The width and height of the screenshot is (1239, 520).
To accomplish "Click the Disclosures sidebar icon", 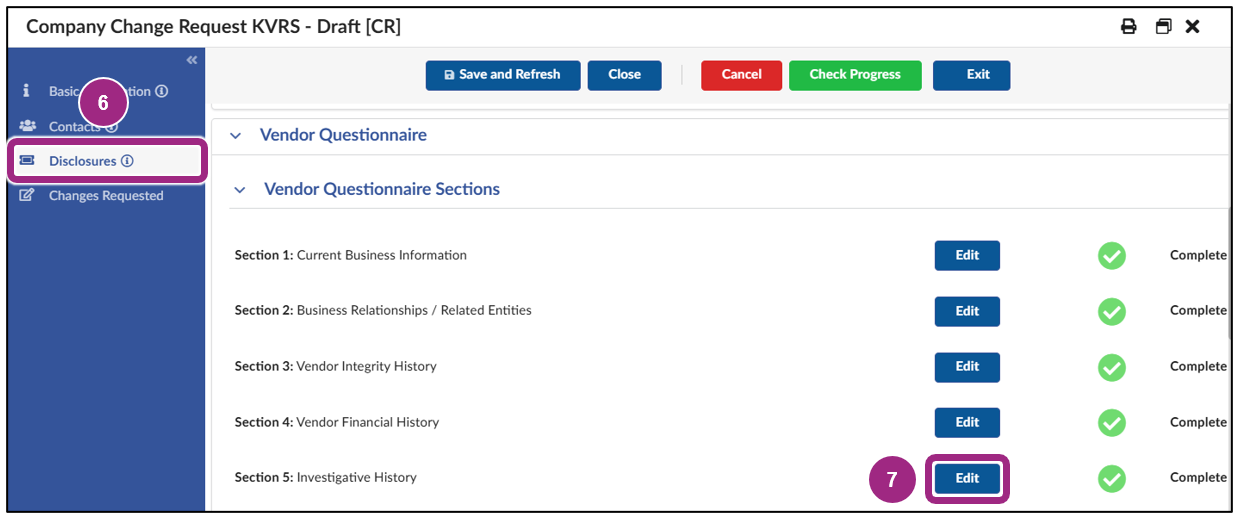I will [x=28, y=161].
